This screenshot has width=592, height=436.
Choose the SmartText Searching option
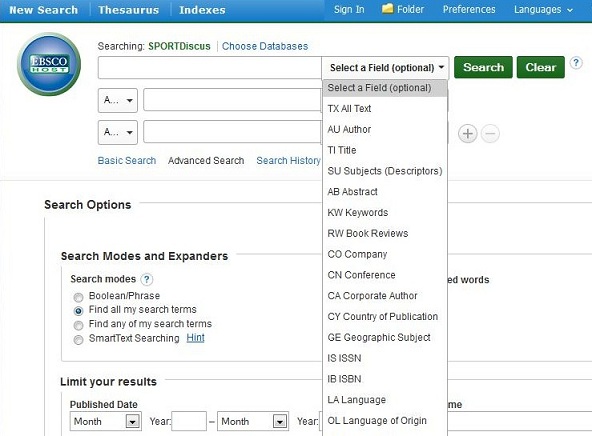click(x=78, y=340)
